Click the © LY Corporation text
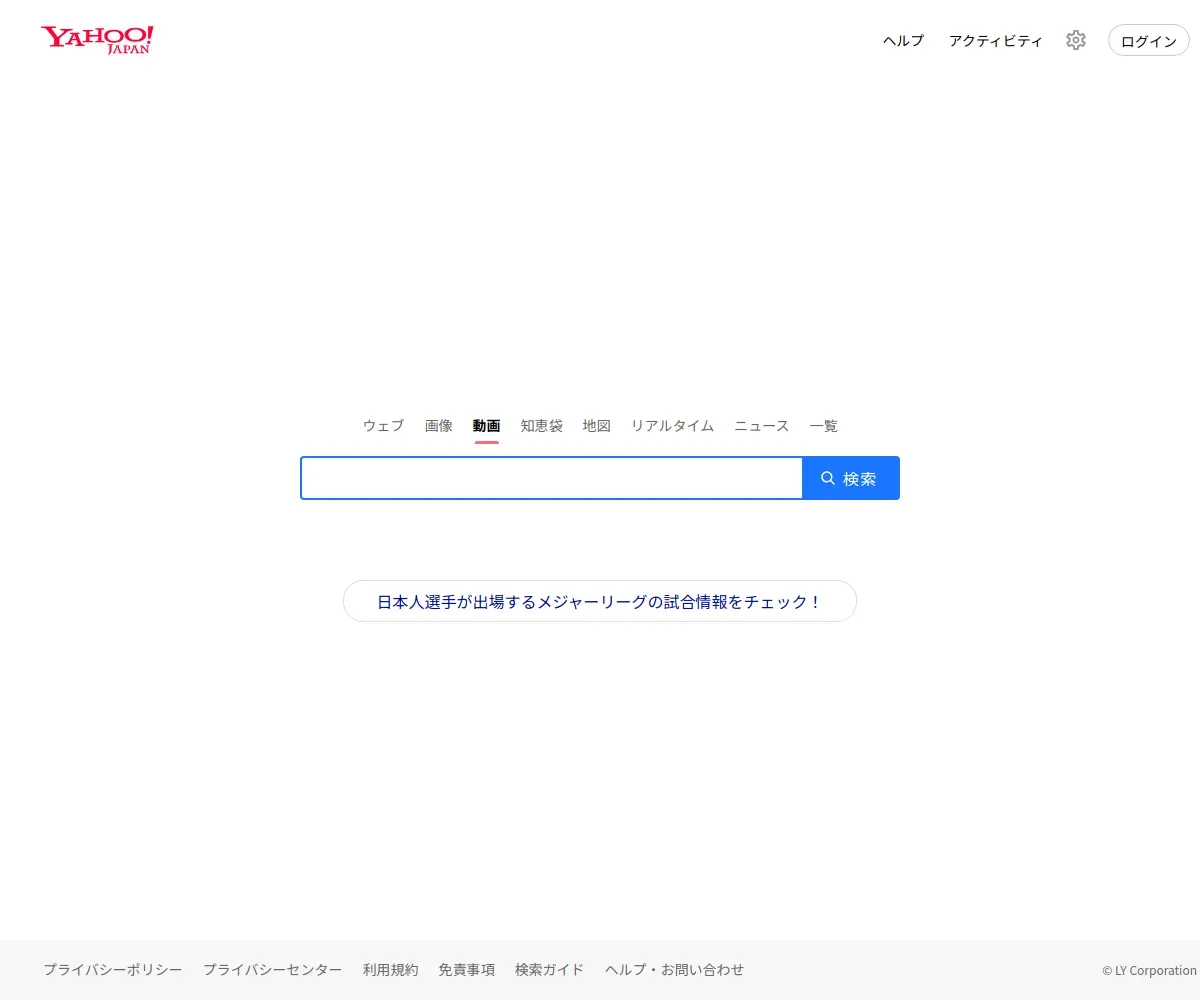This screenshot has height=1000, width=1200. pos(1149,971)
